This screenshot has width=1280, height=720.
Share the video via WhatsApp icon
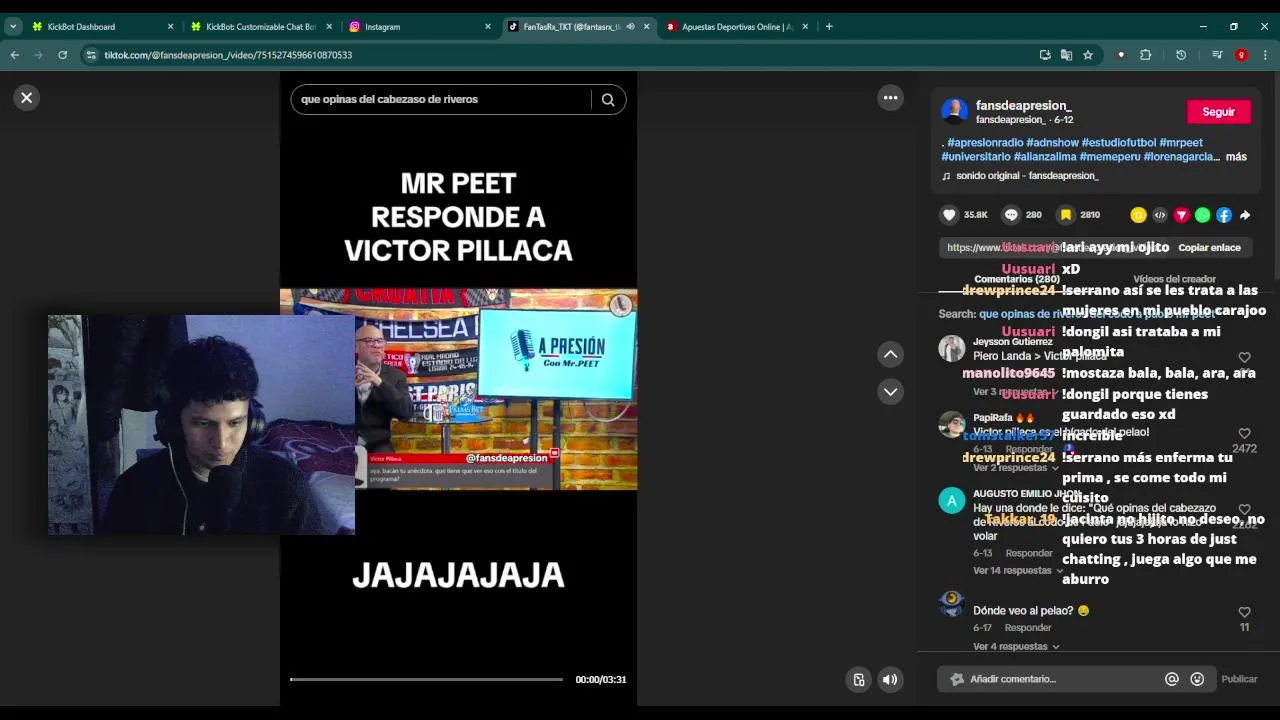(x=1202, y=215)
